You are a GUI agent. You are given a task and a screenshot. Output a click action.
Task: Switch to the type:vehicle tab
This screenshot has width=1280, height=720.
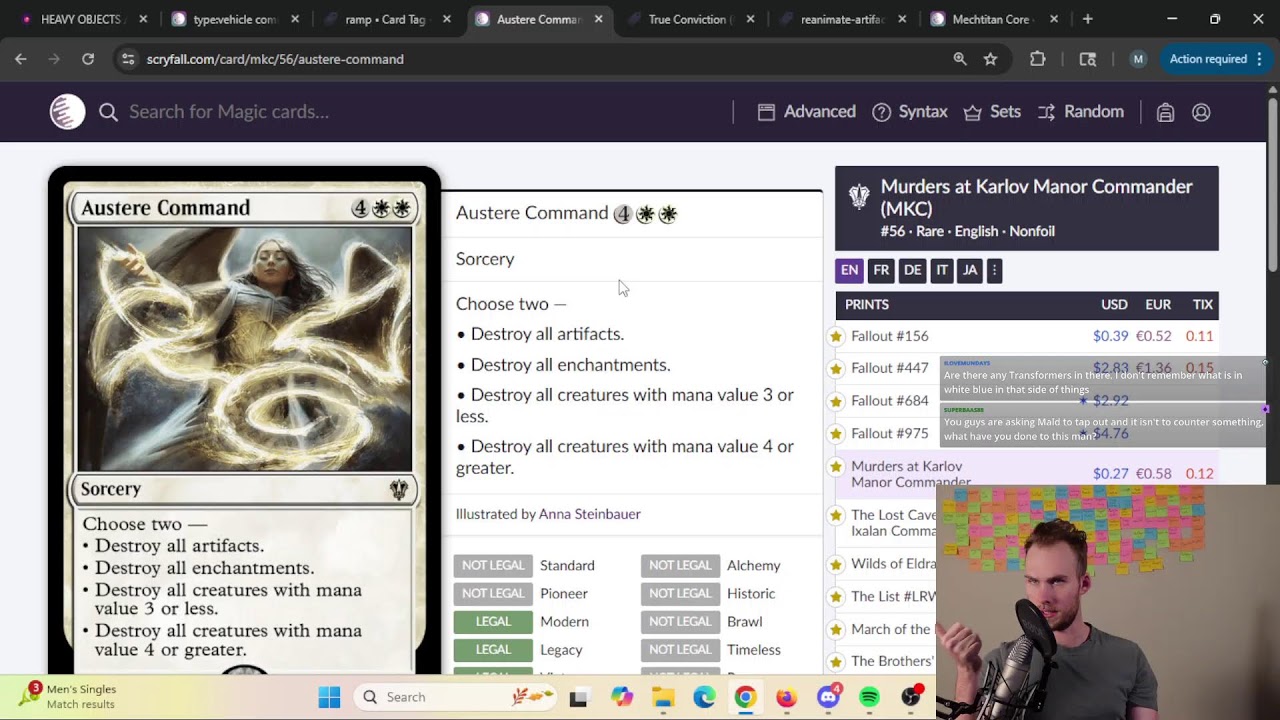236,19
